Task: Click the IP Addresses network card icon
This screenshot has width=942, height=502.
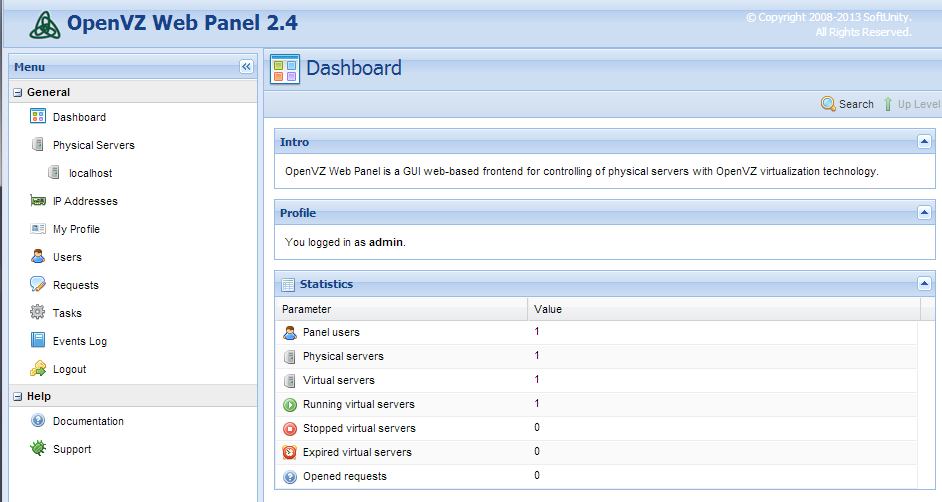Action: 38,201
